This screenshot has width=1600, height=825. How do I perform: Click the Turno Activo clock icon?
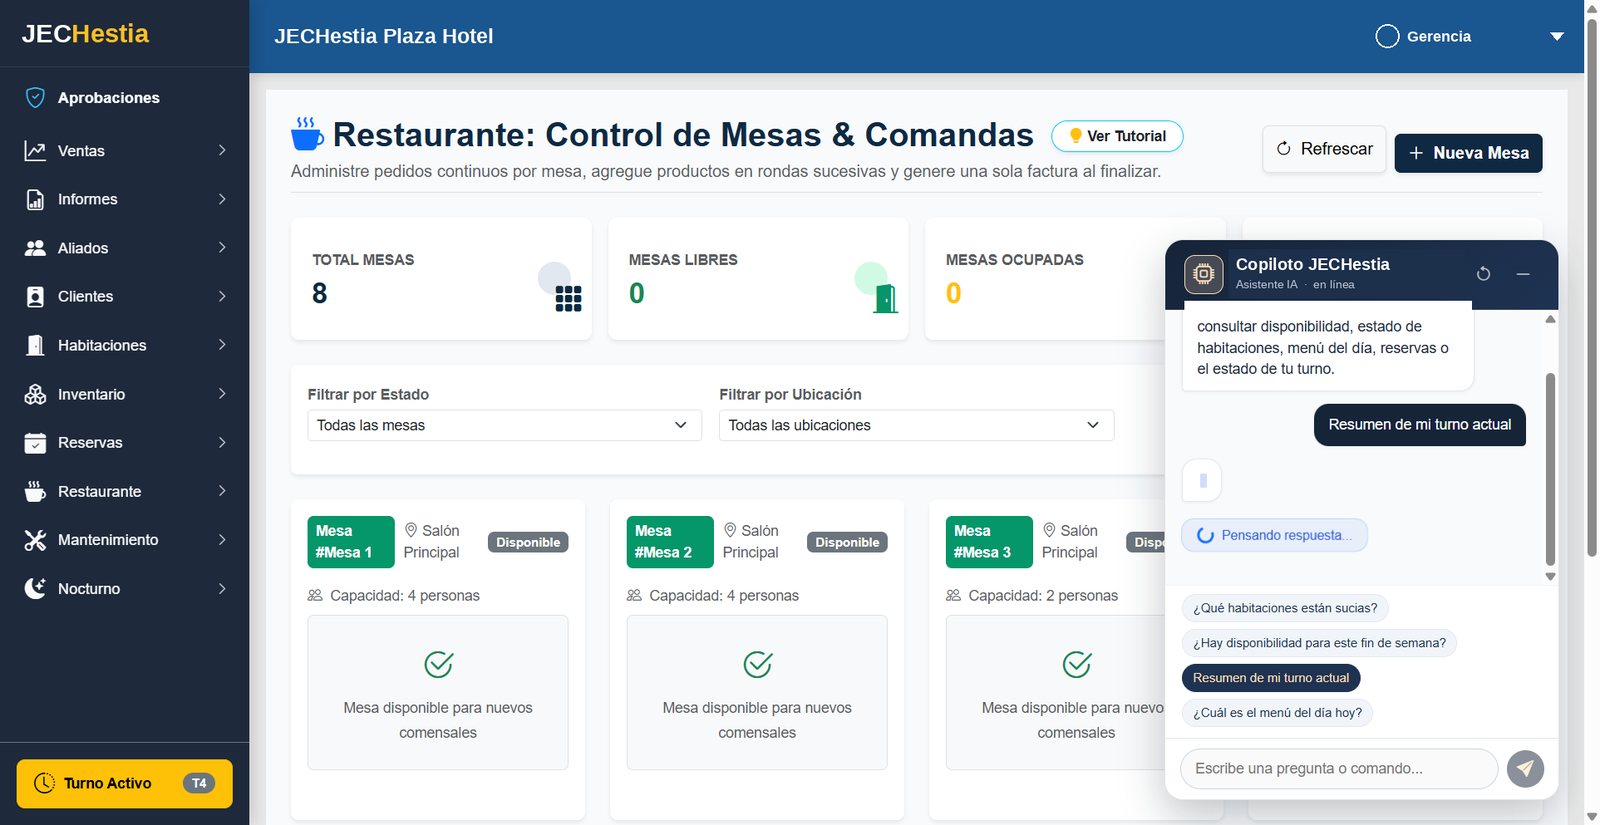pos(44,783)
